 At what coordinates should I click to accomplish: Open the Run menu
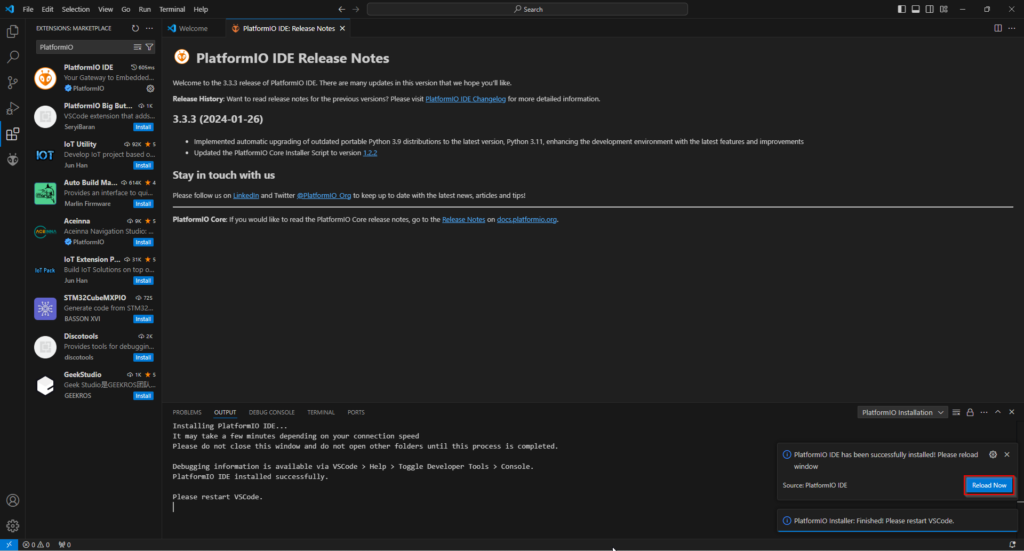pos(144,9)
